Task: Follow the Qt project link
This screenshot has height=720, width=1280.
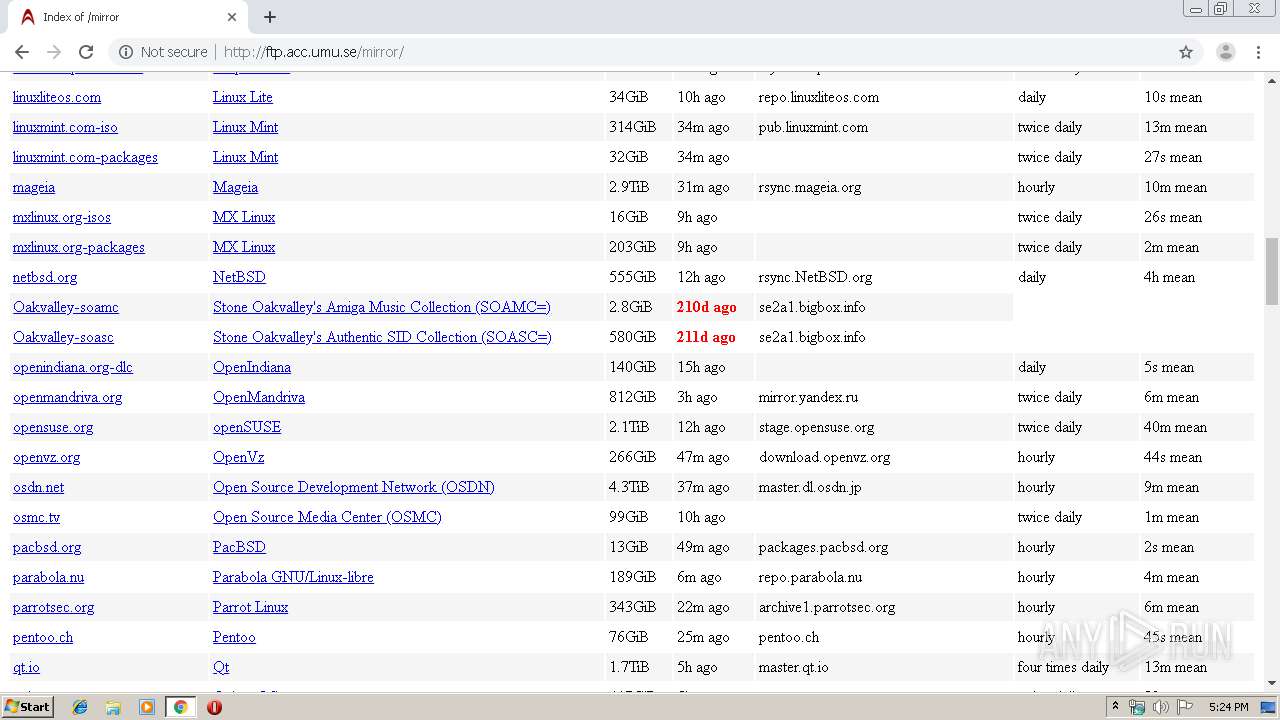Action: (x=221, y=667)
